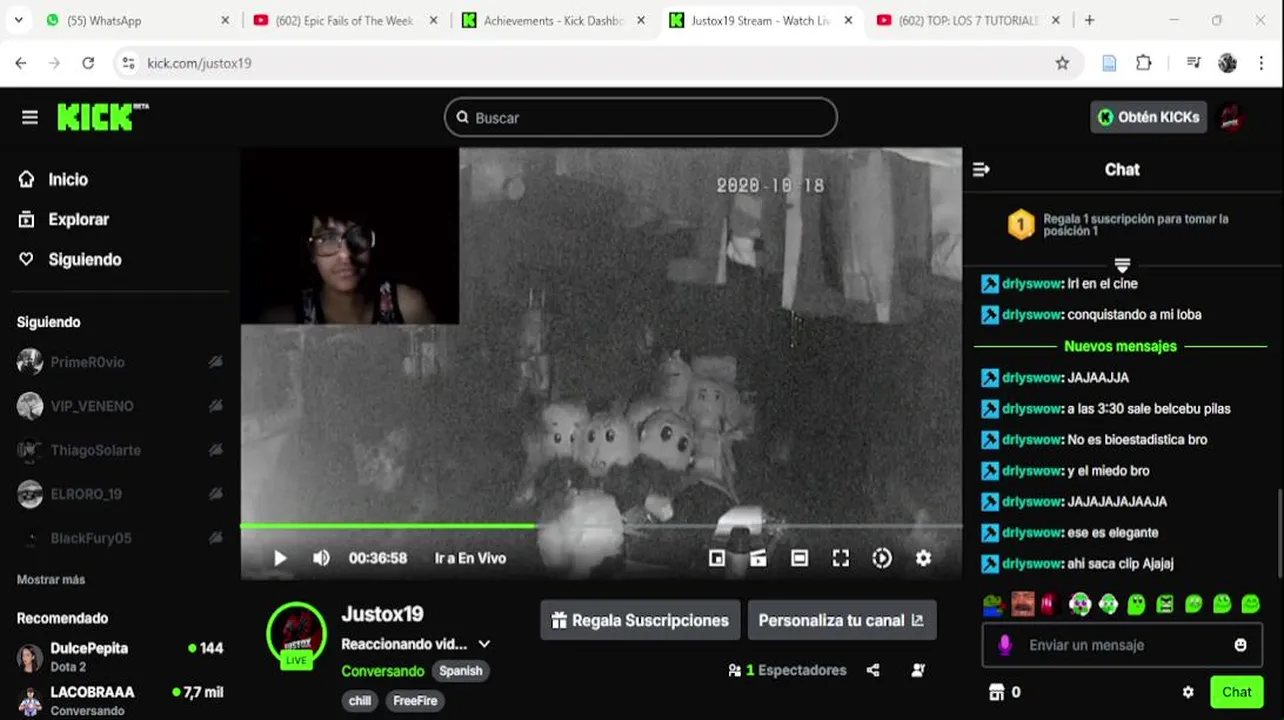The height and width of the screenshot is (720, 1284).
Task: Switch to TOP: LOS 7 TUTORIALES tab
Action: (x=968, y=20)
